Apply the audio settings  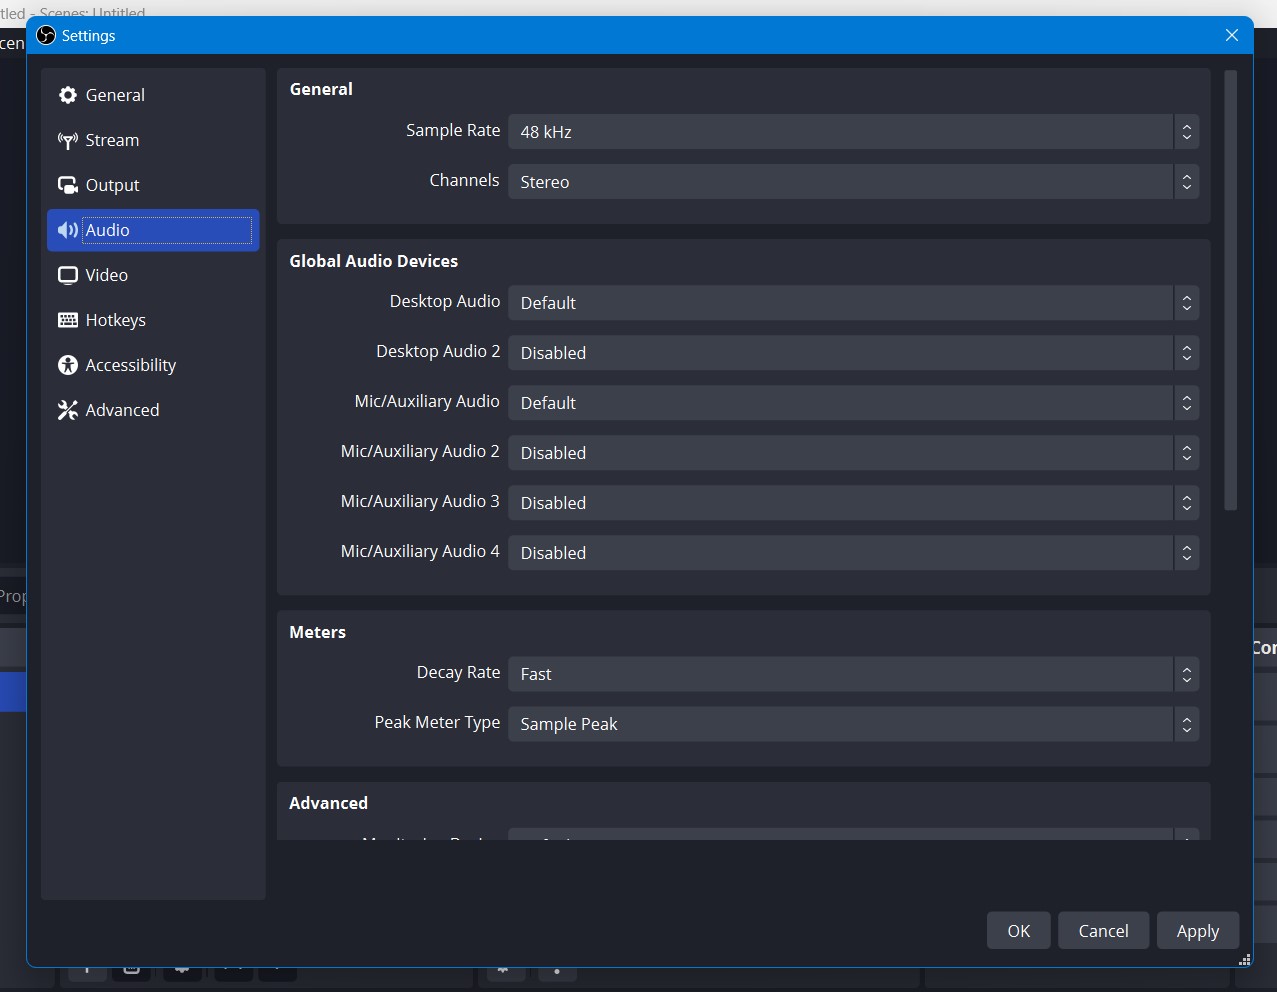(x=1197, y=930)
